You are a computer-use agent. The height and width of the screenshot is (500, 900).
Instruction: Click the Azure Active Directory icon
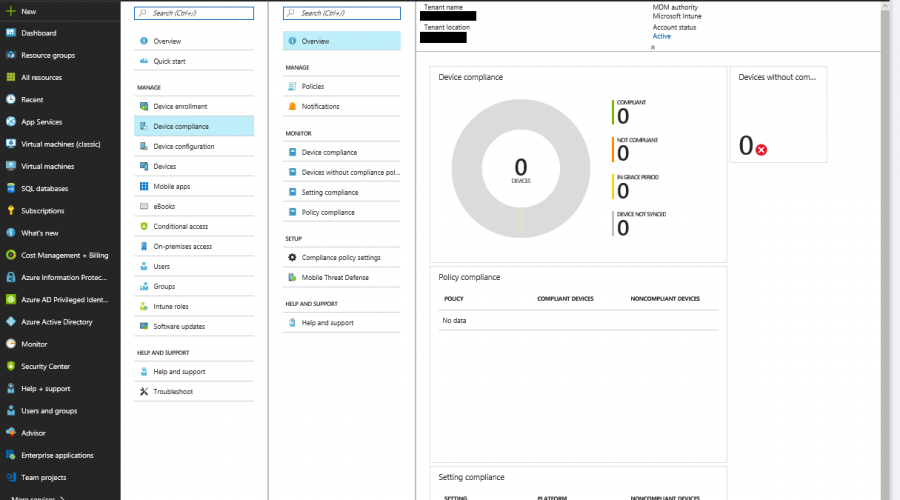click(10, 322)
